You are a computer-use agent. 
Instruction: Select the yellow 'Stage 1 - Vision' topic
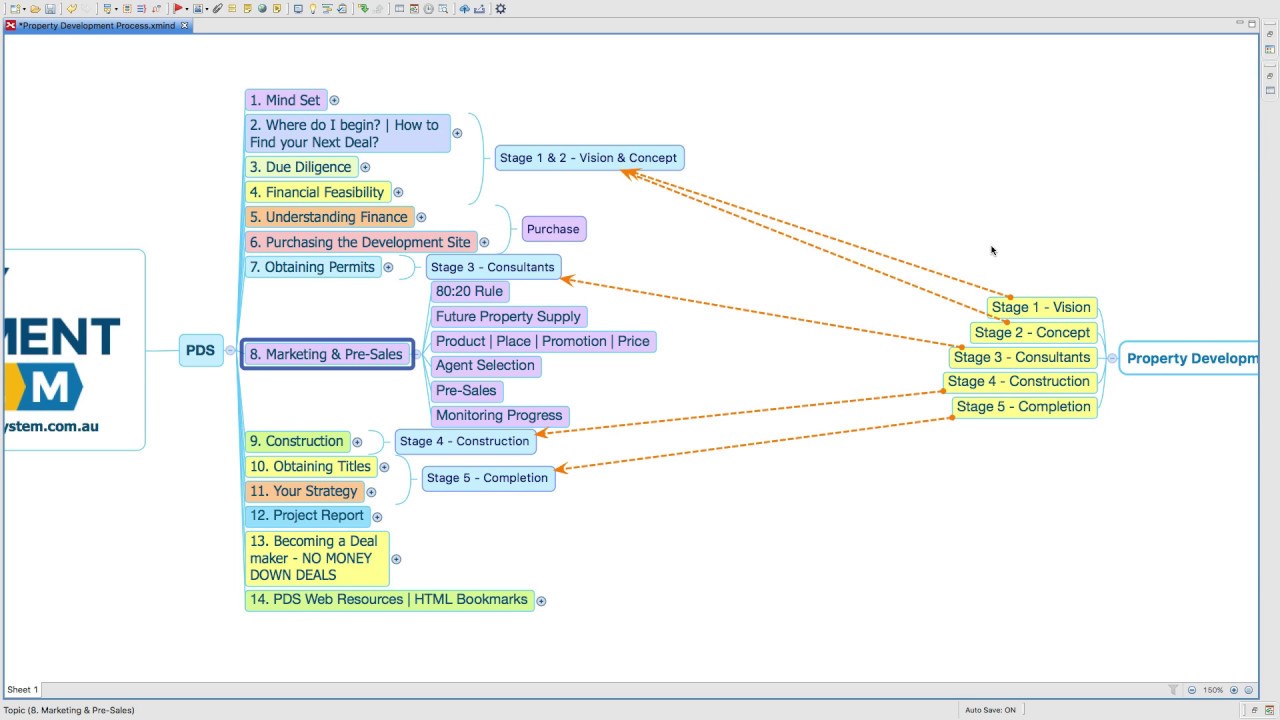tap(1041, 307)
